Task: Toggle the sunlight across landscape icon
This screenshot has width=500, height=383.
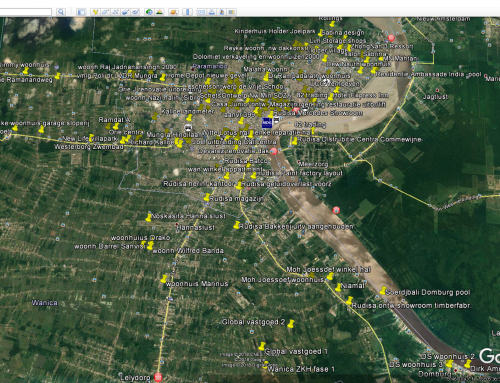Action: [x=159, y=12]
